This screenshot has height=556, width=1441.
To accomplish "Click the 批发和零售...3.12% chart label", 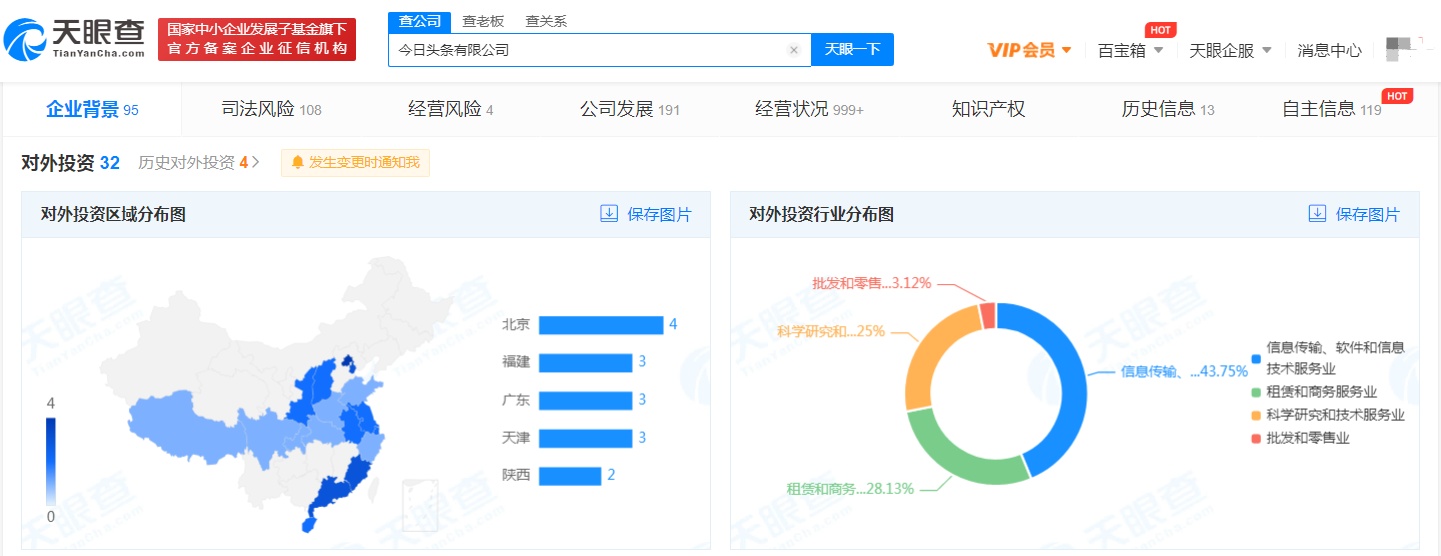I will point(871,283).
